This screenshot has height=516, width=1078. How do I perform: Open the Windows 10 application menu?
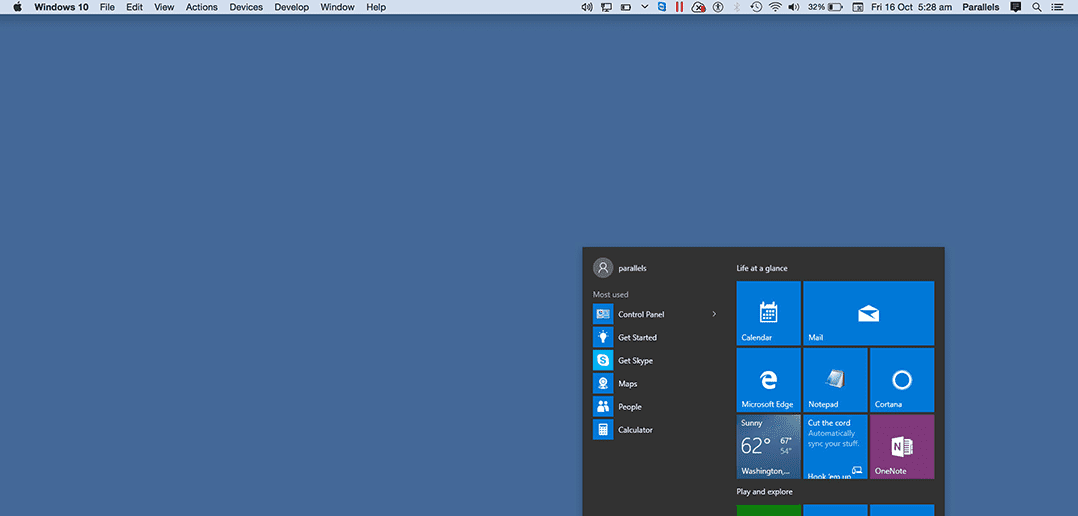point(61,7)
